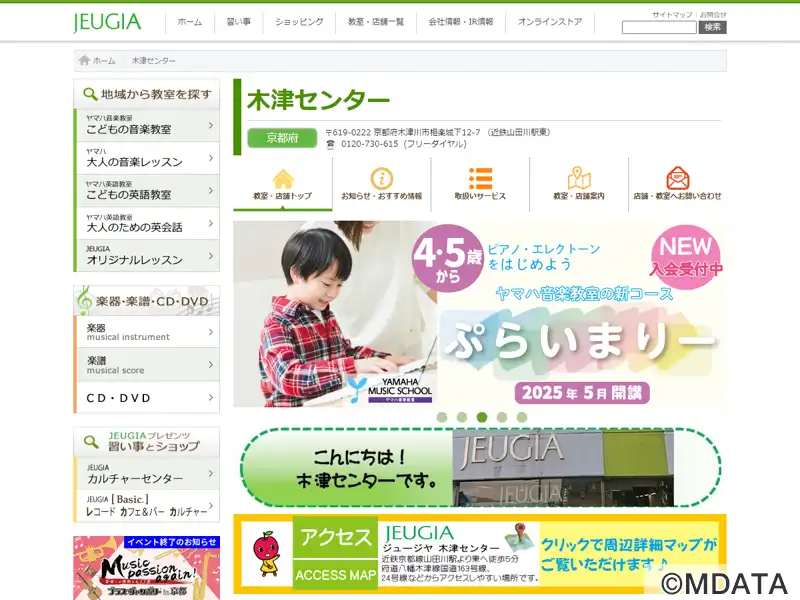This screenshot has height=600, width=800.
Task: Click the treble clef icon beside 楽器・楽譜・CD・DVD
Action: 84,301
